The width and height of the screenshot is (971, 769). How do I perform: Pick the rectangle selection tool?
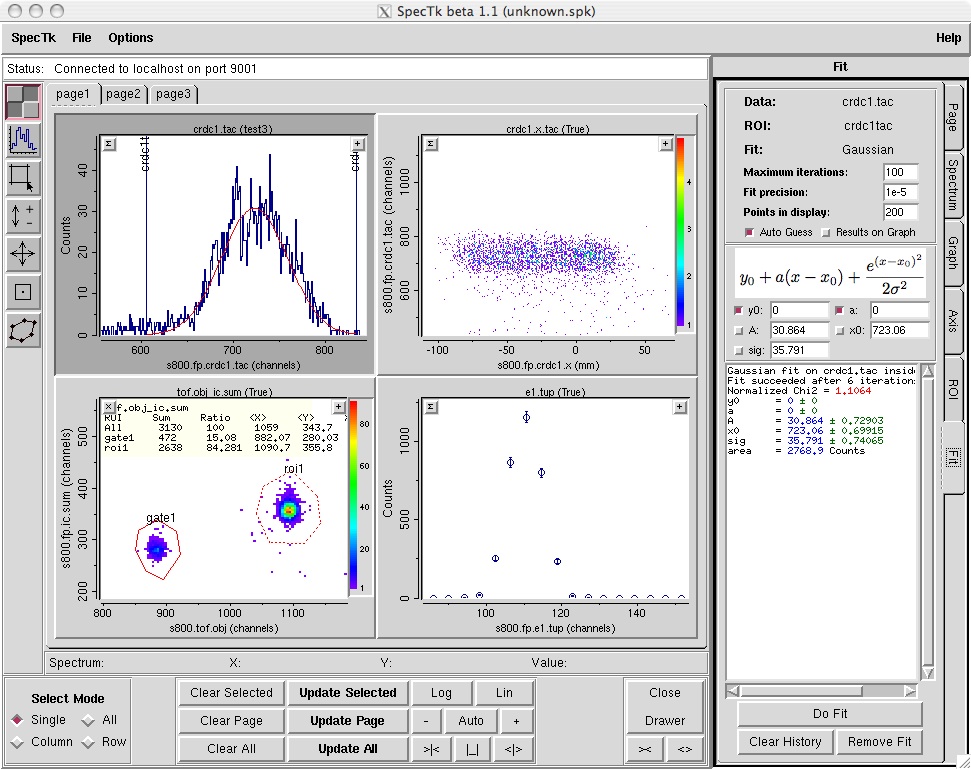[23, 178]
